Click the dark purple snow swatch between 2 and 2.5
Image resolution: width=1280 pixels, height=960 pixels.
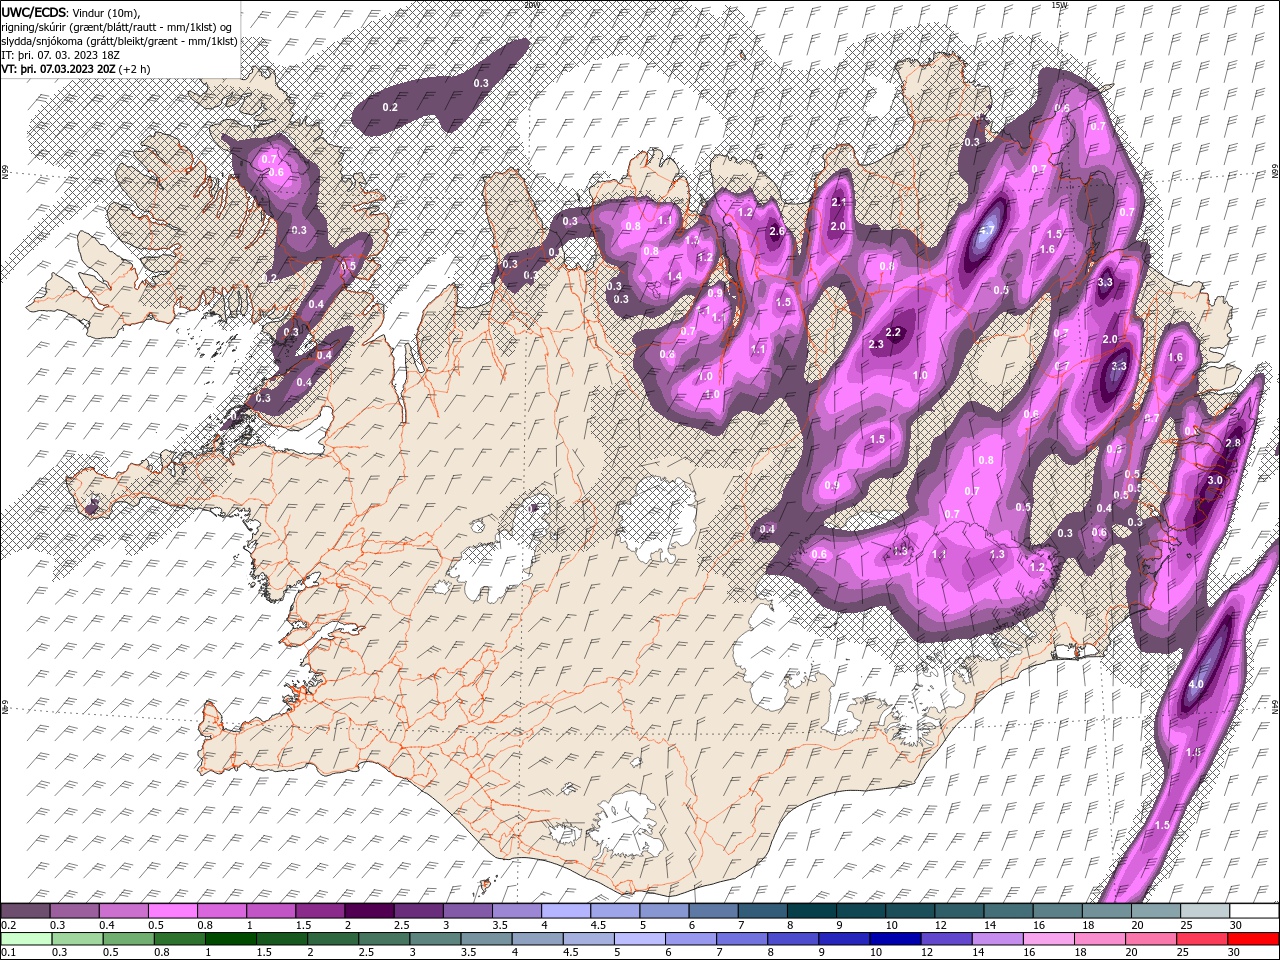[x=370, y=911]
